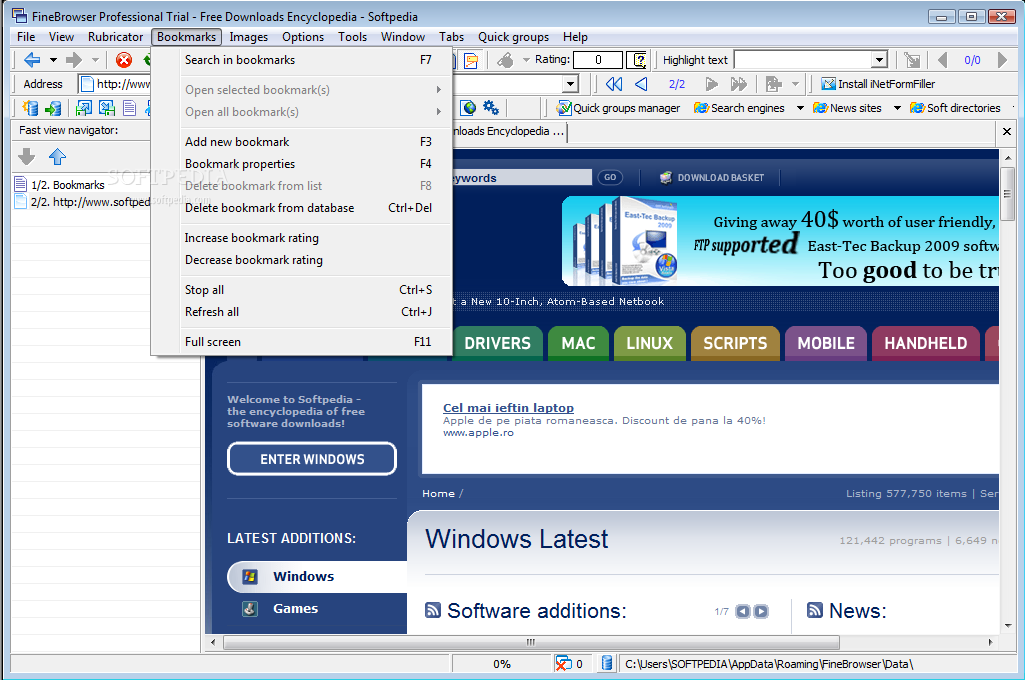Go to next page with gray right arrow
1025x680 pixels.
coord(711,84)
